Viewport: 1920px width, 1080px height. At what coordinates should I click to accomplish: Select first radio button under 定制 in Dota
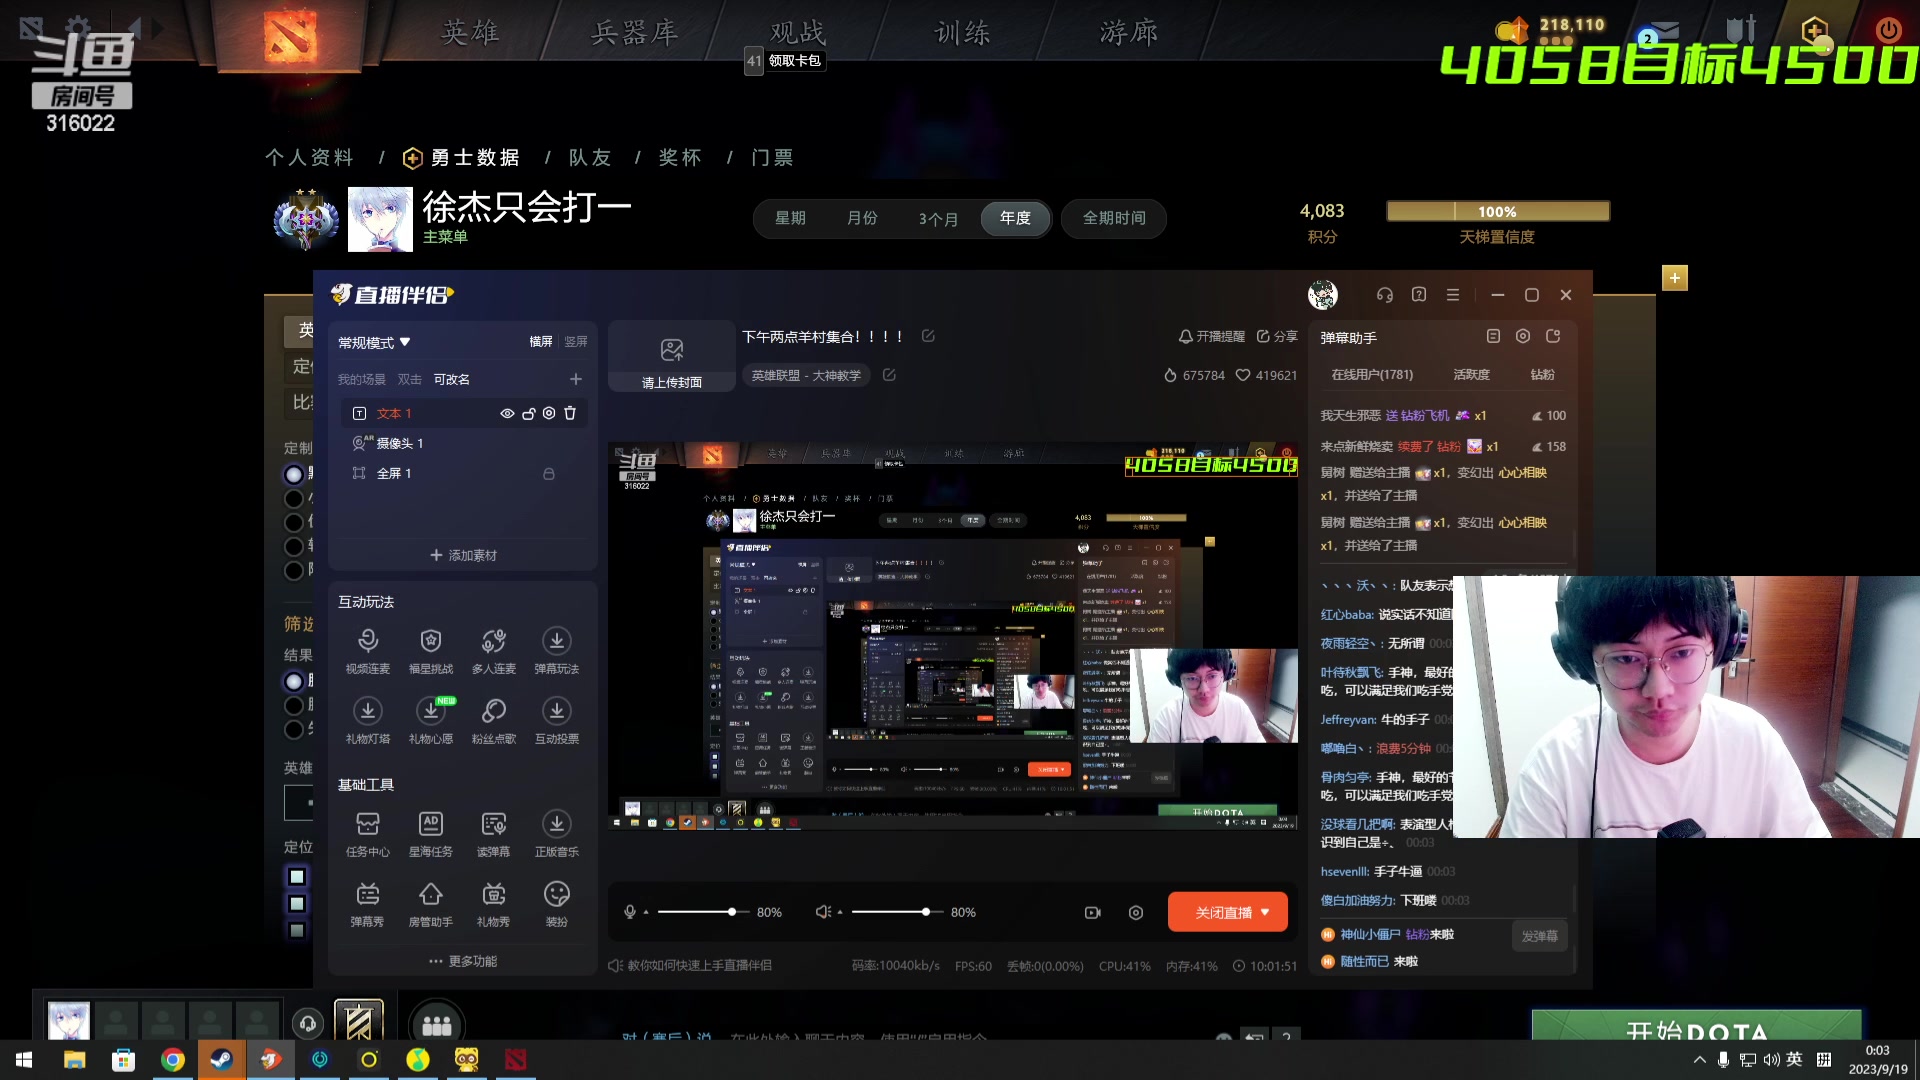tap(294, 474)
